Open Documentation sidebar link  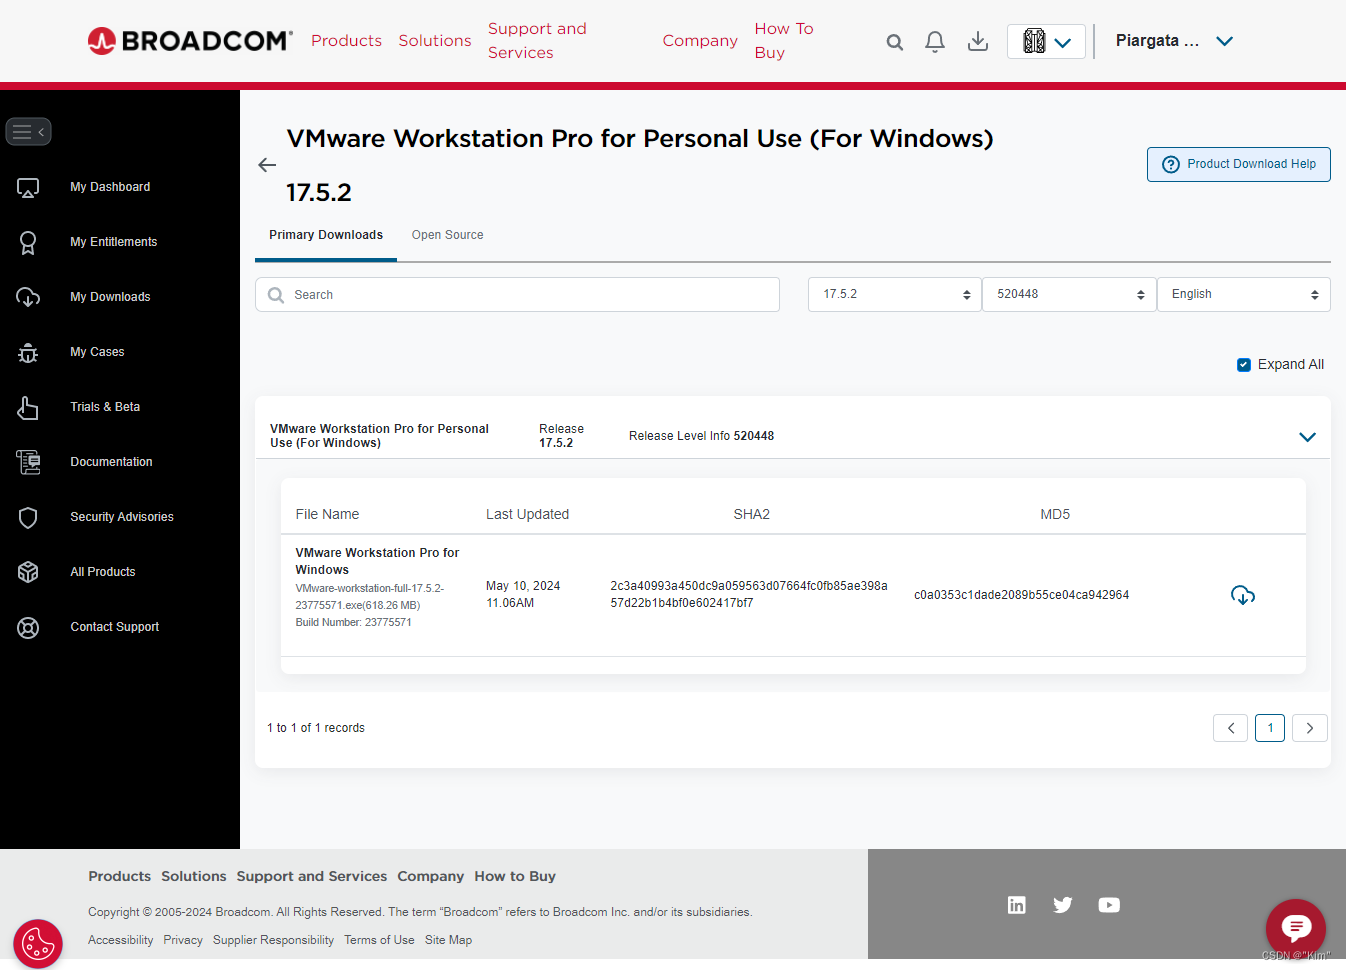(111, 462)
